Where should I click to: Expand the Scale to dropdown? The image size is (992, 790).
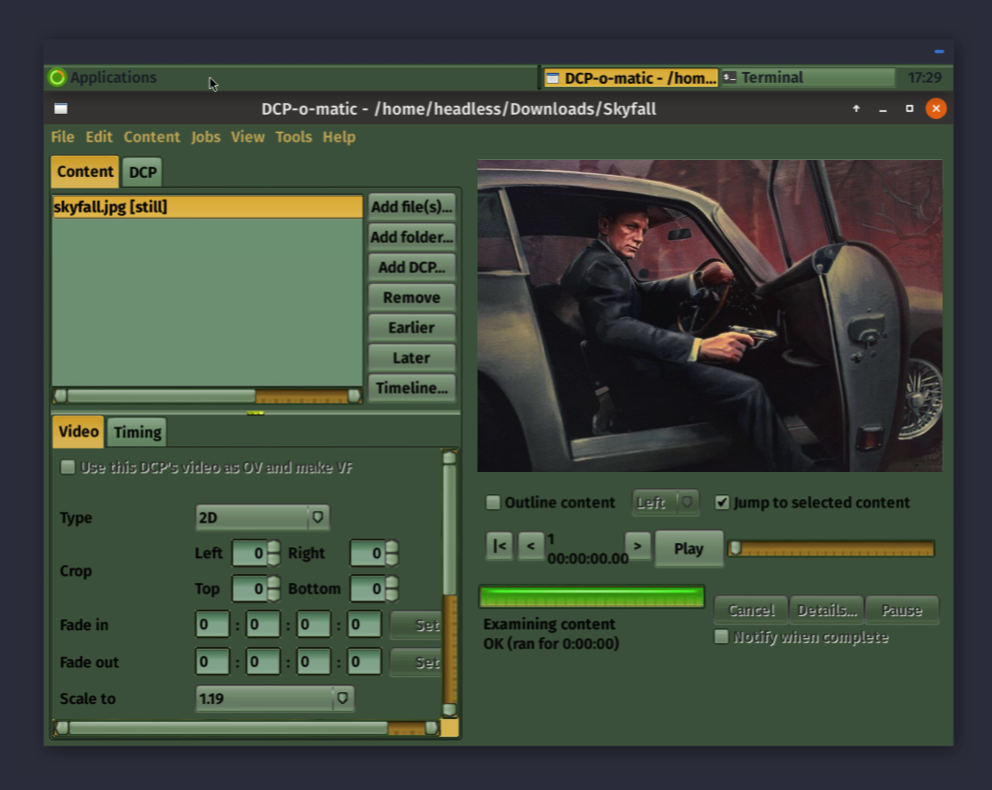pos(275,698)
